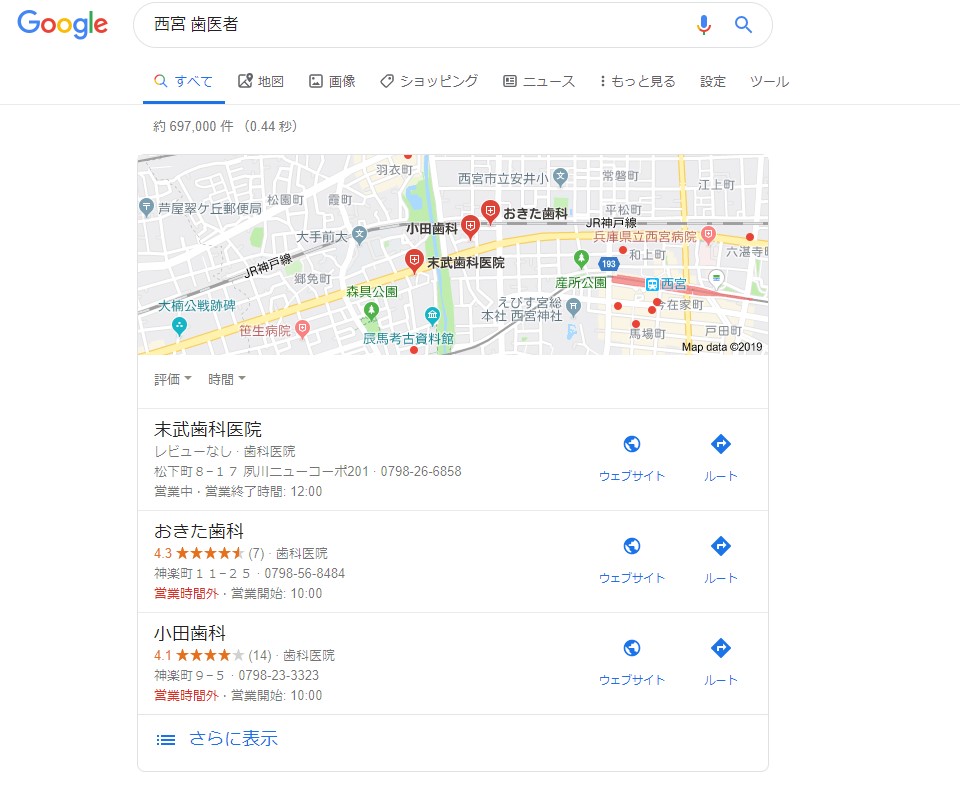Click ルート label for 小田歯科
This screenshot has width=960, height=785.
pyautogui.click(x=721, y=680)
